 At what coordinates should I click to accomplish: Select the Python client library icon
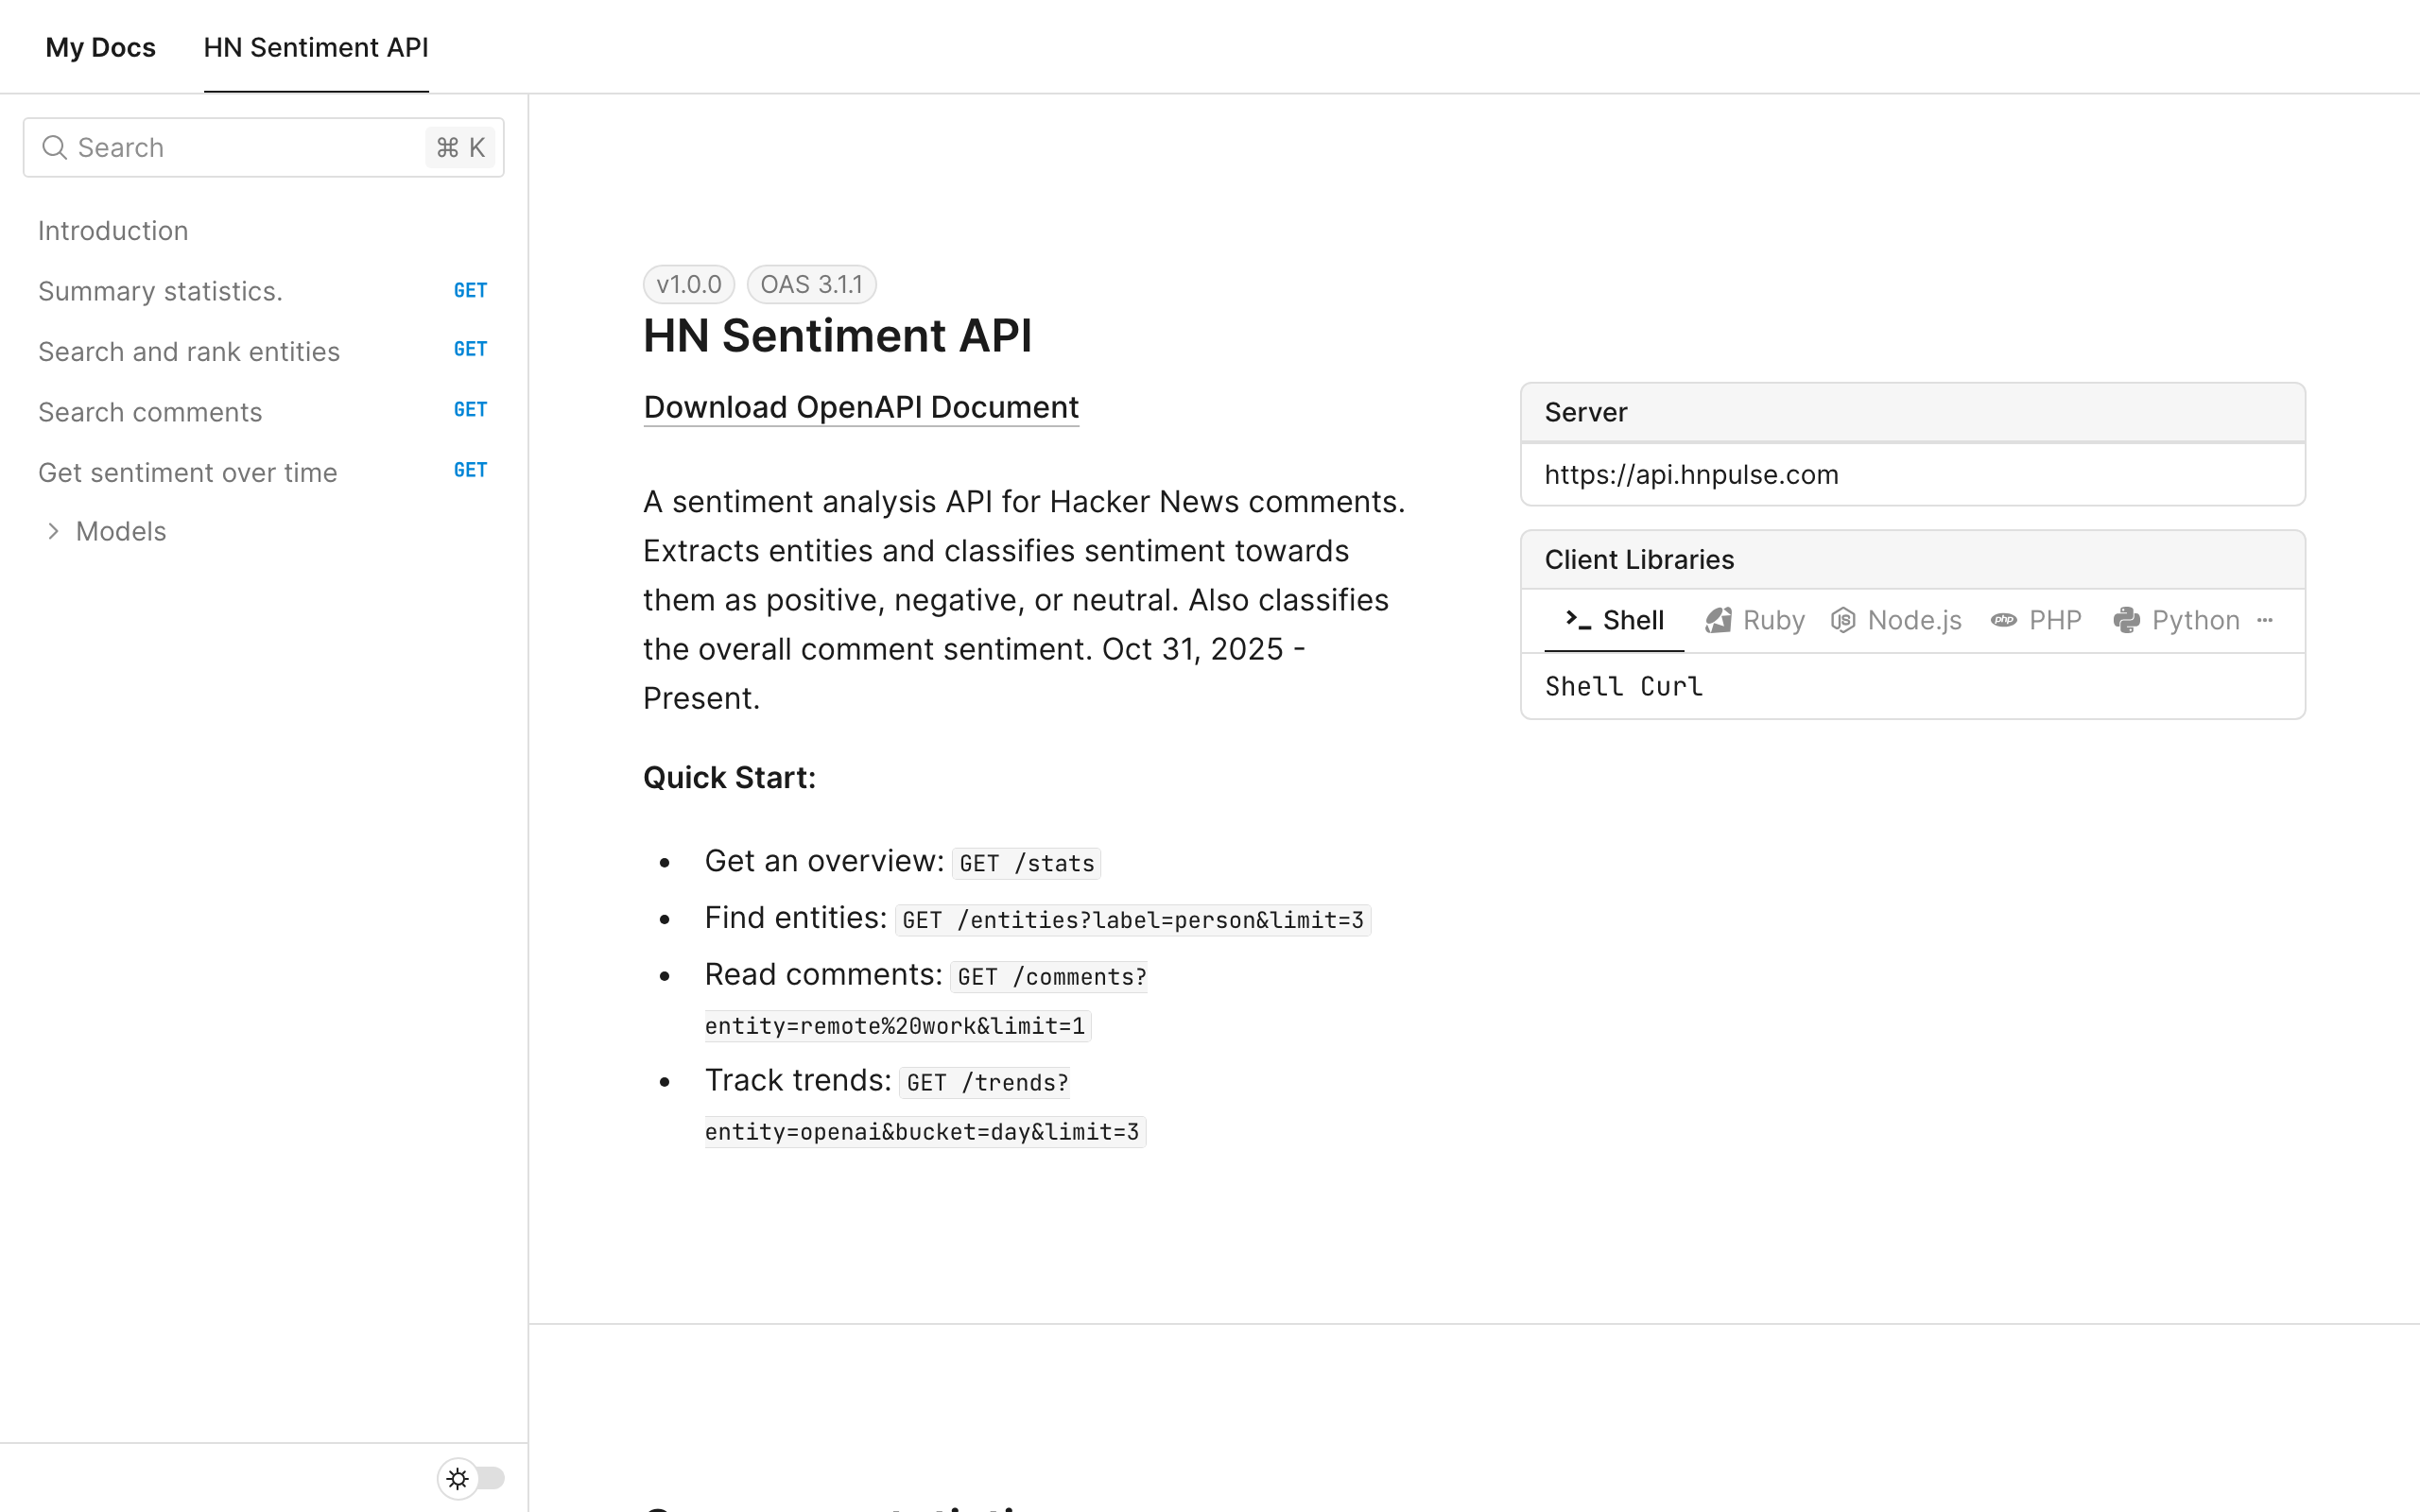coord(2126,620)
